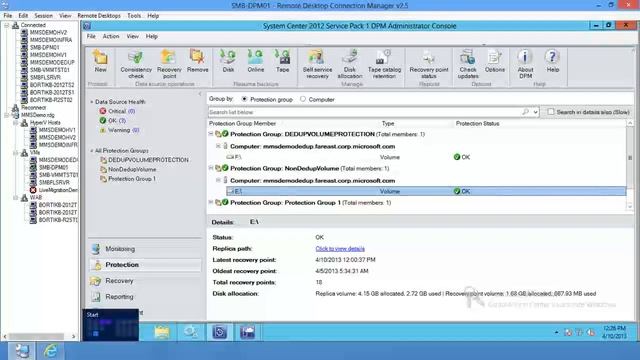Filter by Warning data sources

[x=119, y=130]
